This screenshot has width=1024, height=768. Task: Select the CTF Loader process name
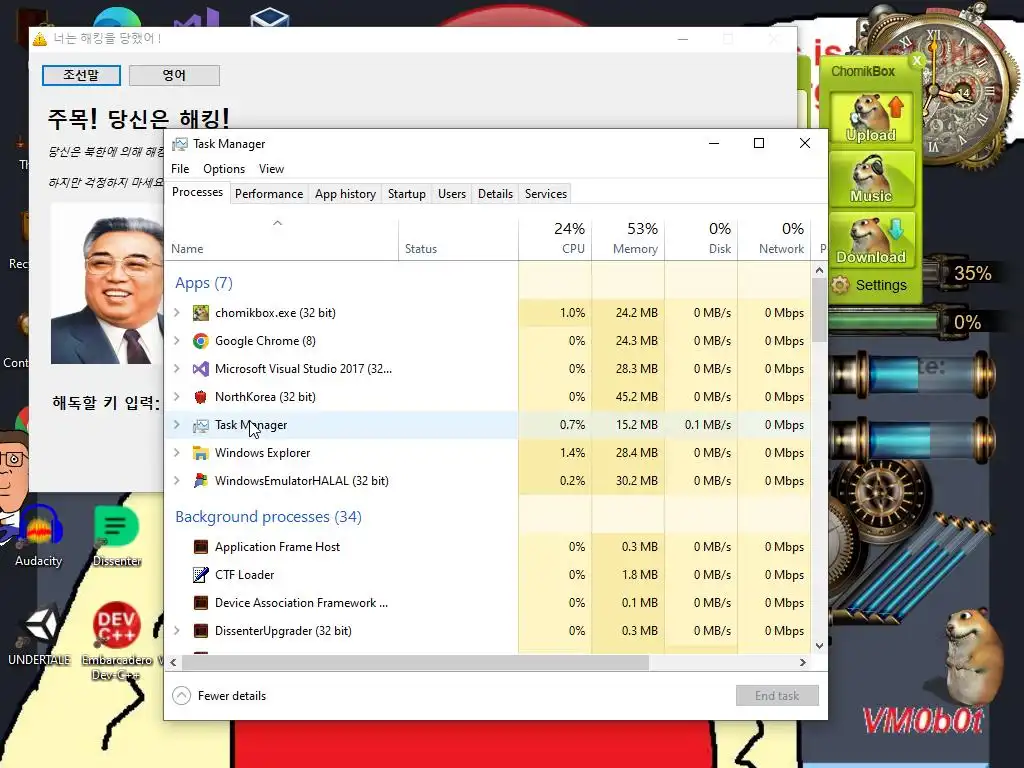[x=245, y=575]
